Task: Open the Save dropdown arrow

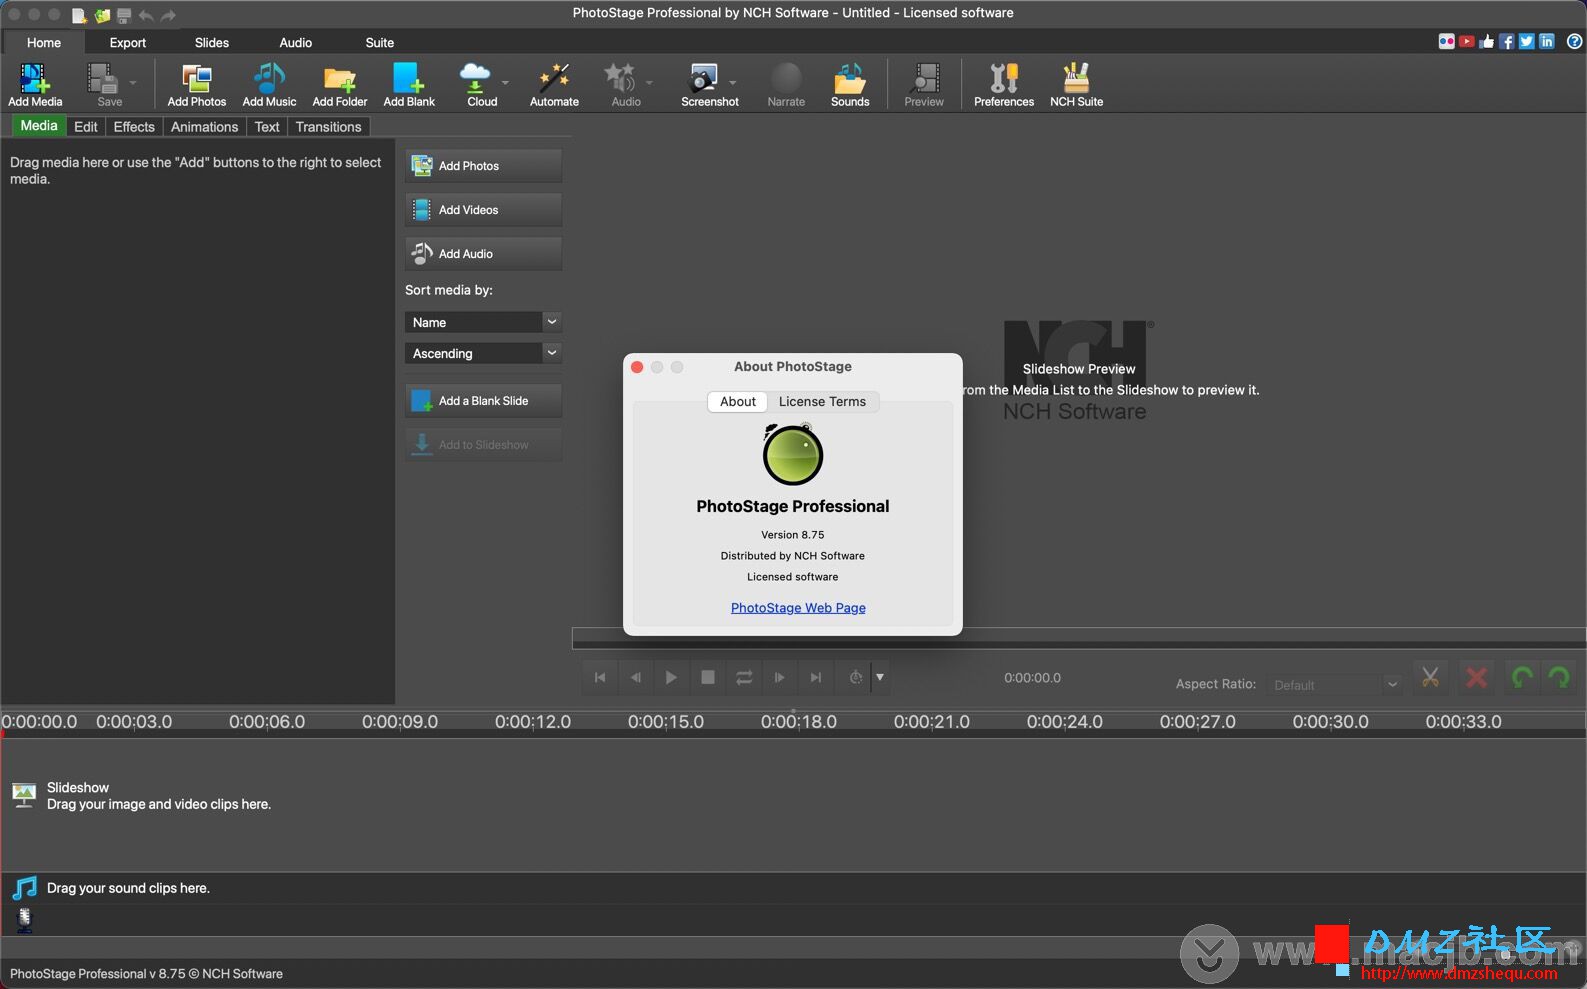Action: click(133, 83)
